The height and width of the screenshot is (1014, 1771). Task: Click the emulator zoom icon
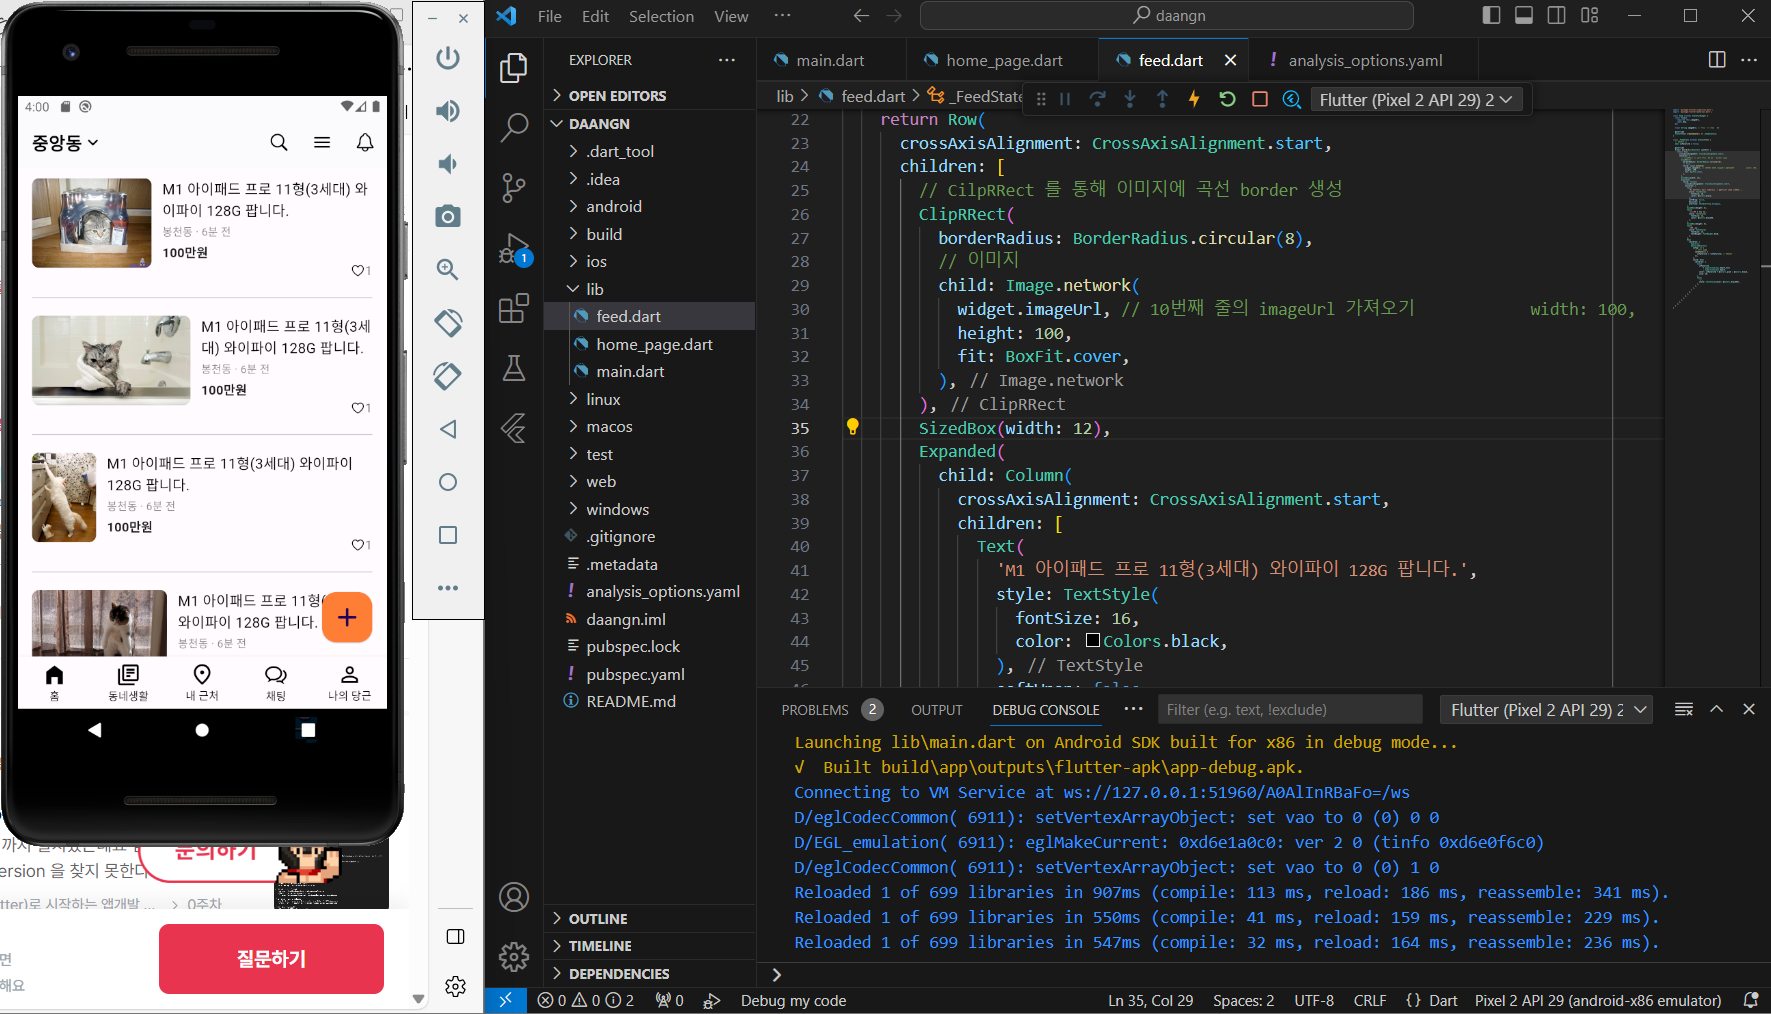[448, 269]
